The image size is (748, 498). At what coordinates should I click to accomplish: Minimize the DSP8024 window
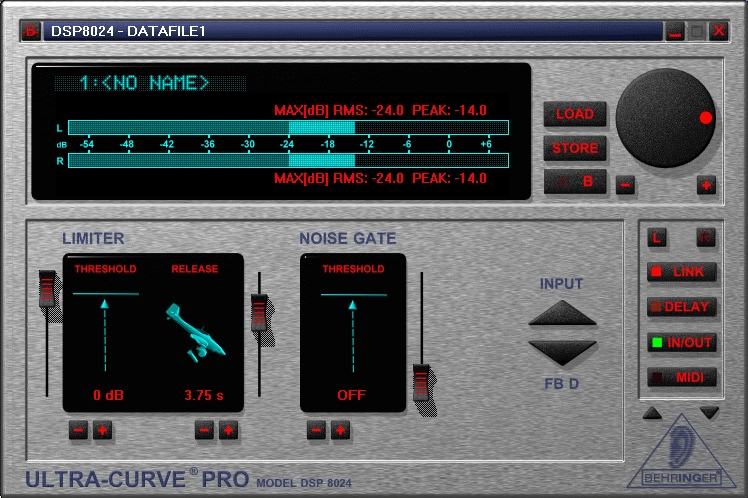point(675,32)
